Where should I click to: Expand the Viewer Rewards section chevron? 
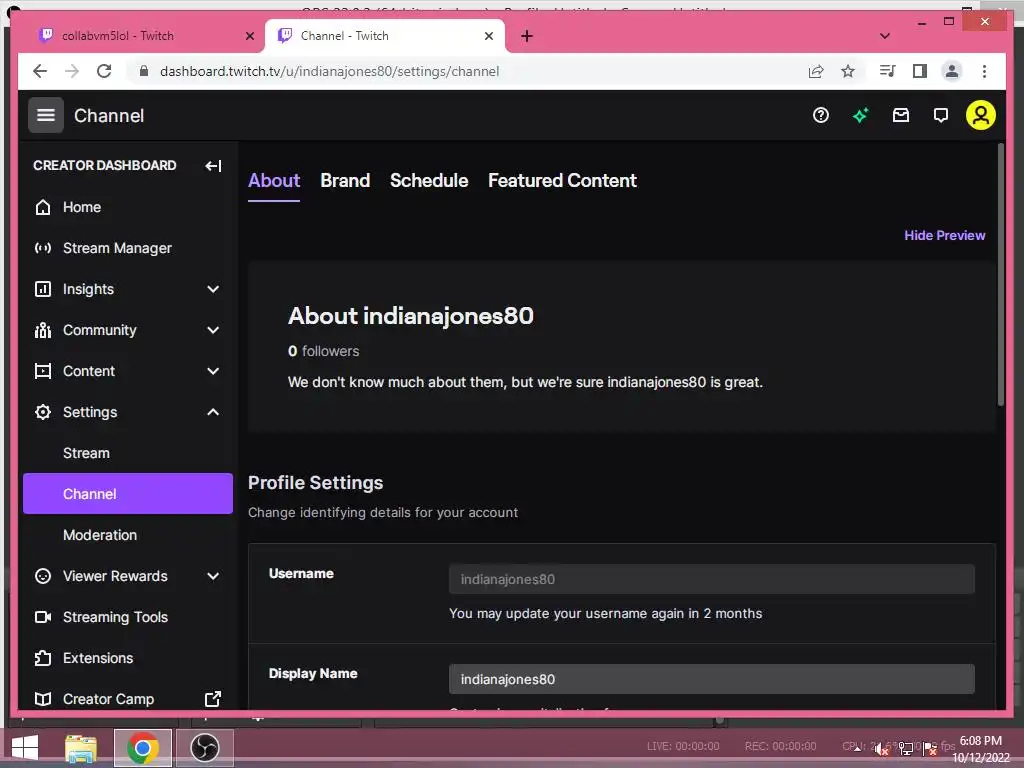pos(213,576)
